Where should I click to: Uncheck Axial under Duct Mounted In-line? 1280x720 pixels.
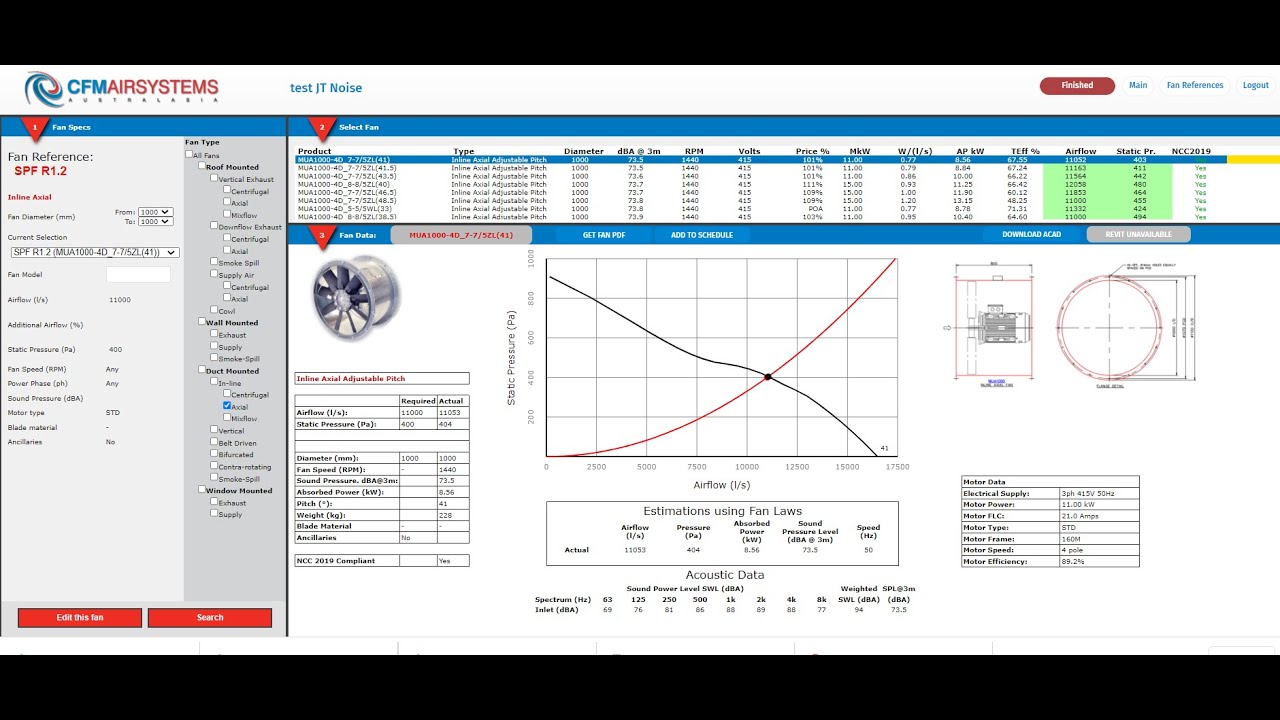(227, 406)
